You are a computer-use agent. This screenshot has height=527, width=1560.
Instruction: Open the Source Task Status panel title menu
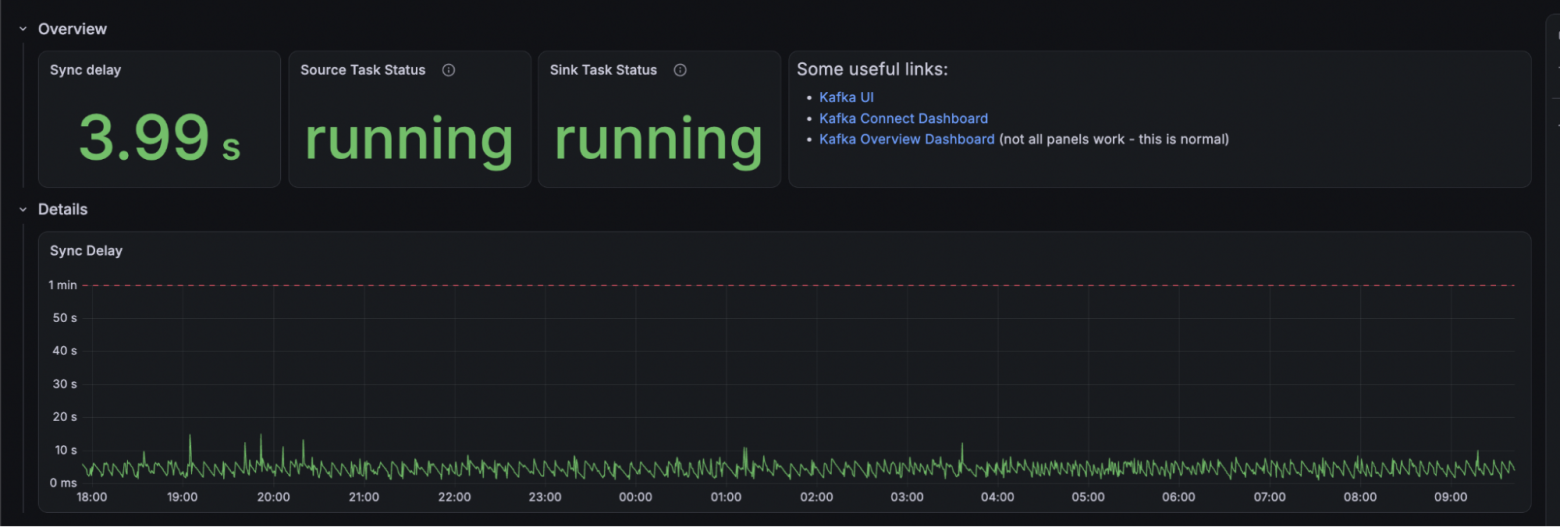click(x=363, y=70)
